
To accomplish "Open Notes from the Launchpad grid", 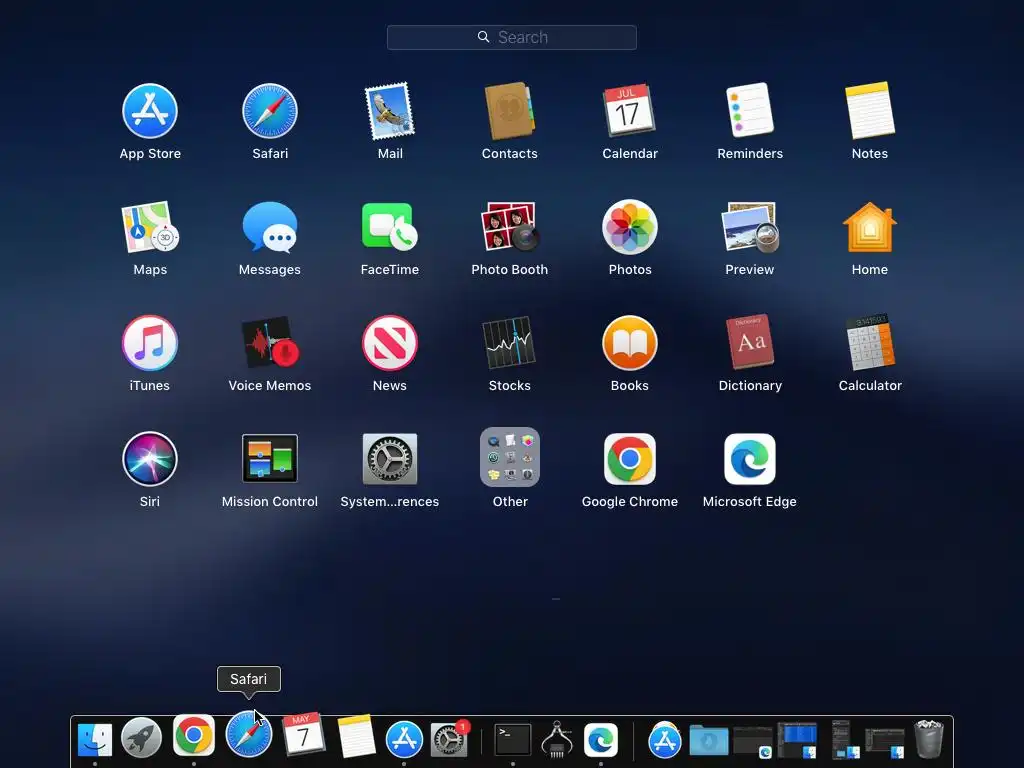I will coord(870,111).
